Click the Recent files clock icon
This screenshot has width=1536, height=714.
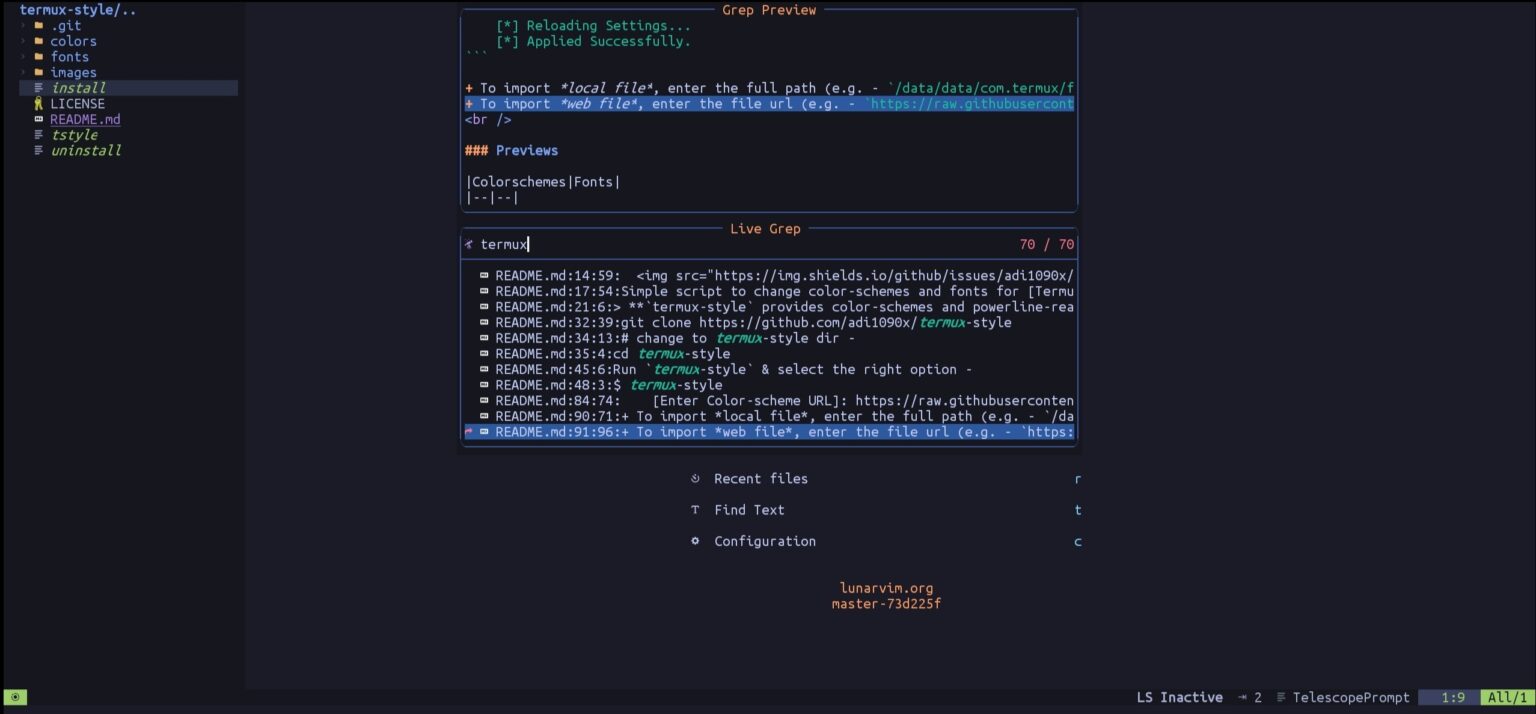(695, 479)
